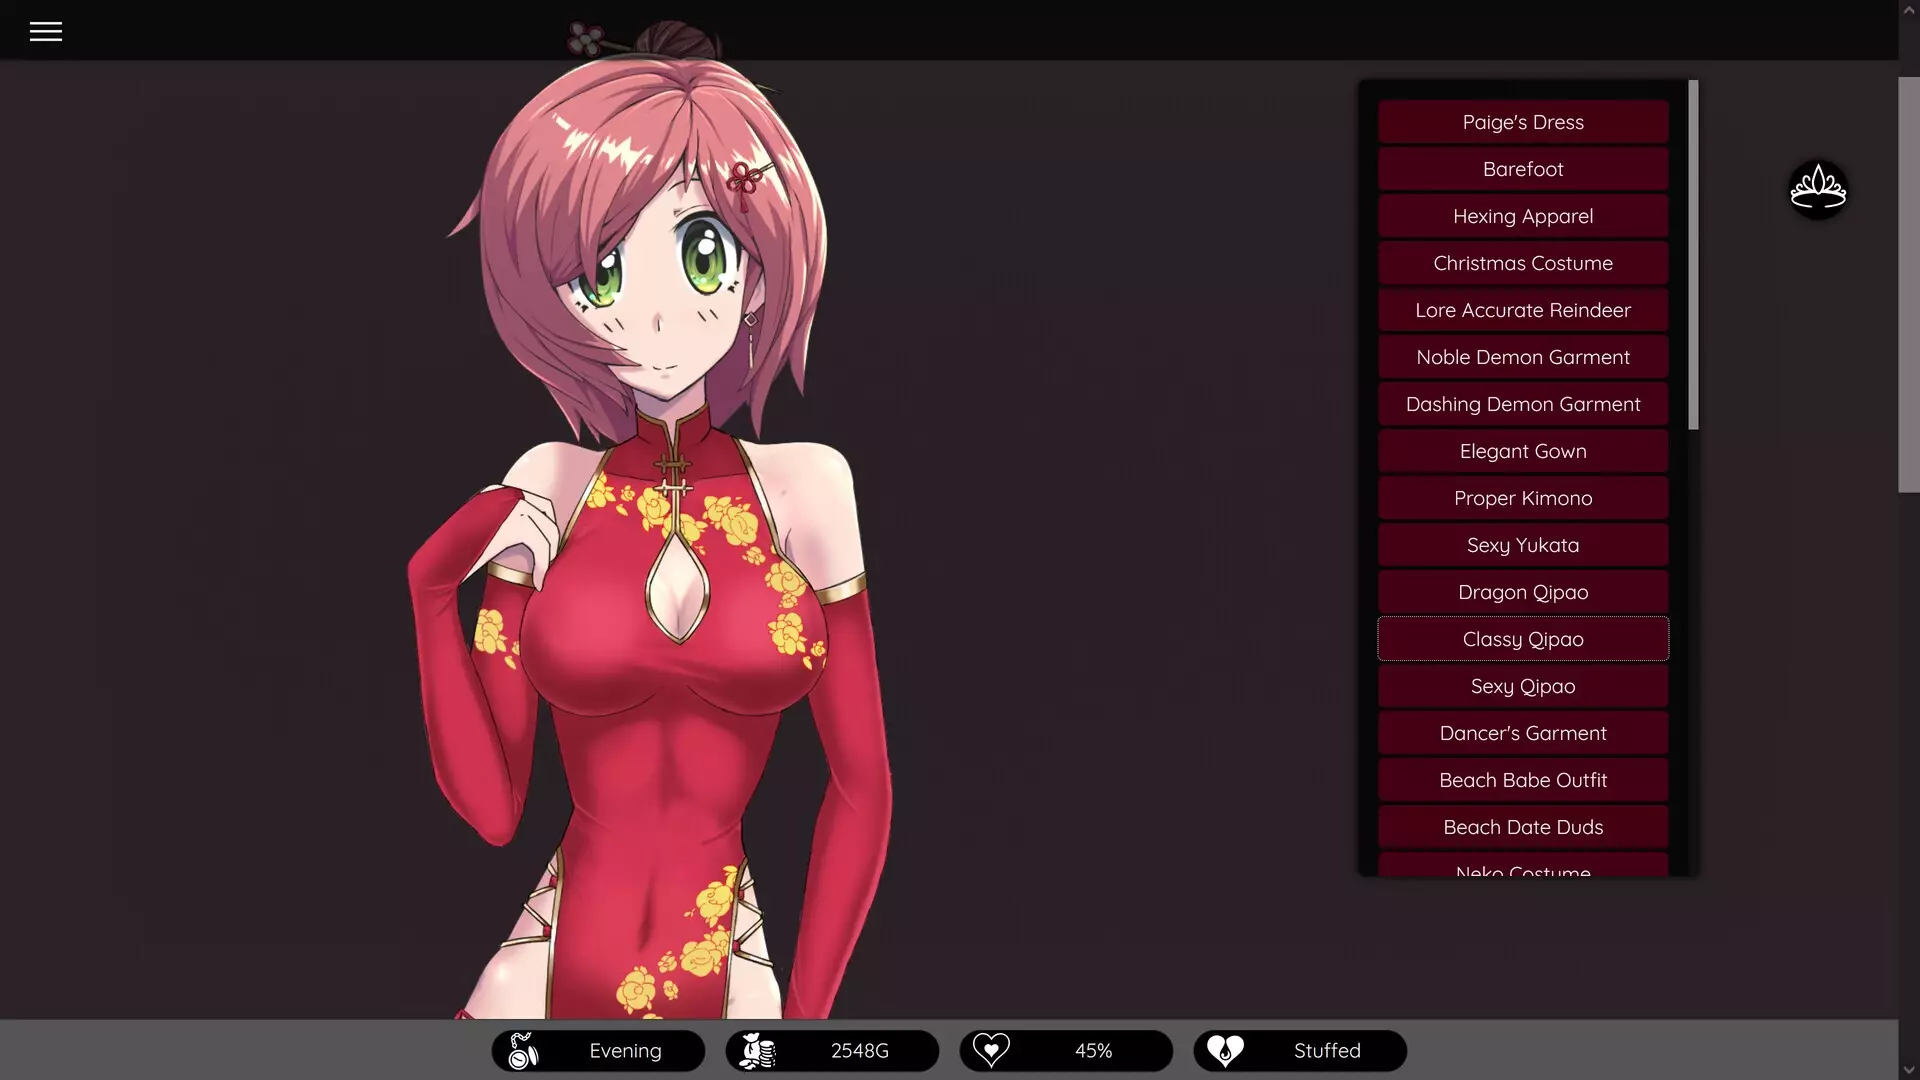
Task: Click the gold coins money icon
Action: click(x=757, y=1051)
